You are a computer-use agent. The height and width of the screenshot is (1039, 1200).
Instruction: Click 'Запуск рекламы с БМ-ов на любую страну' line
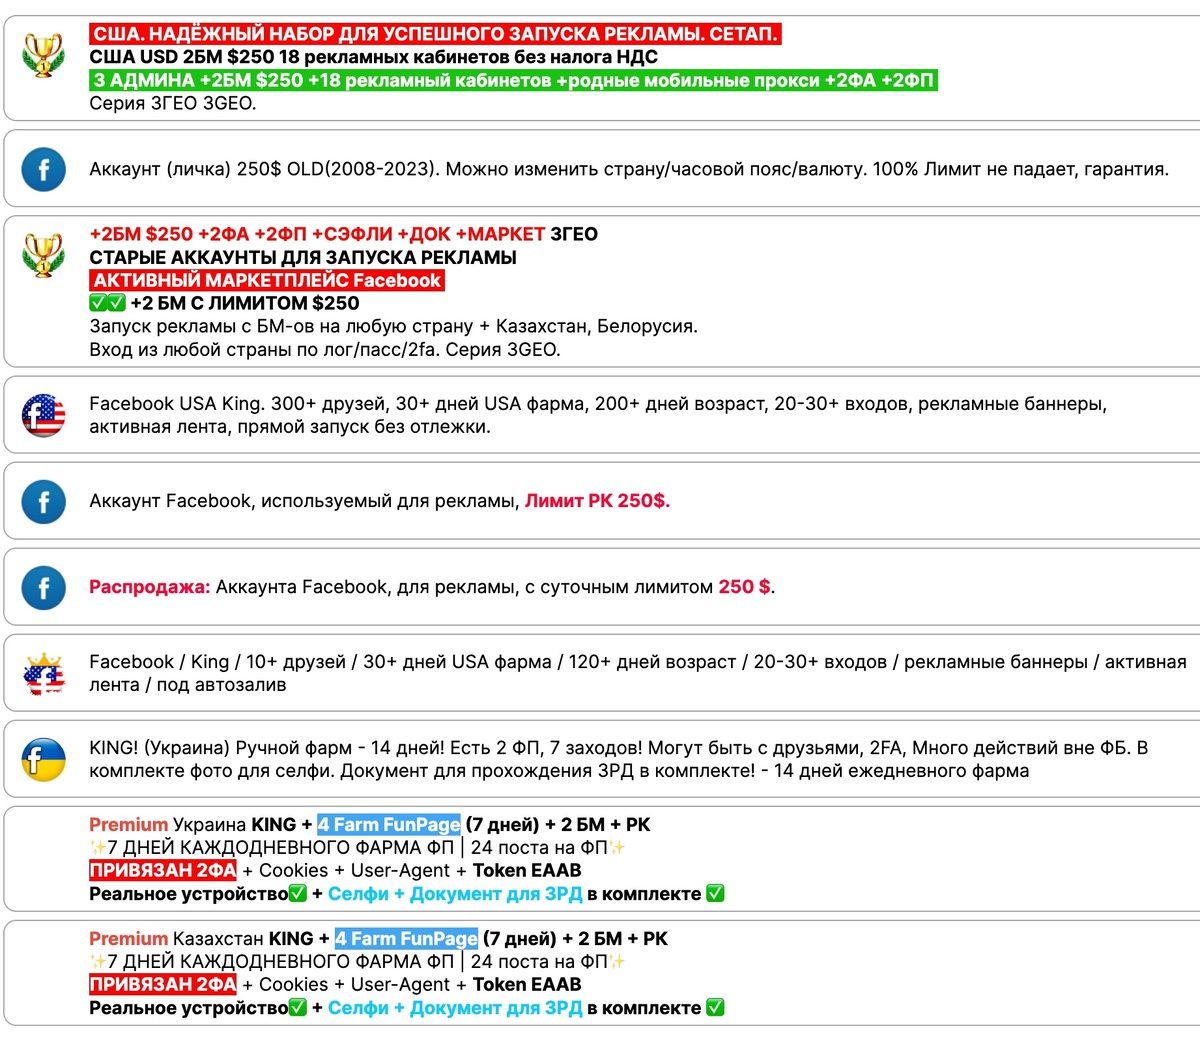point(393,326)
